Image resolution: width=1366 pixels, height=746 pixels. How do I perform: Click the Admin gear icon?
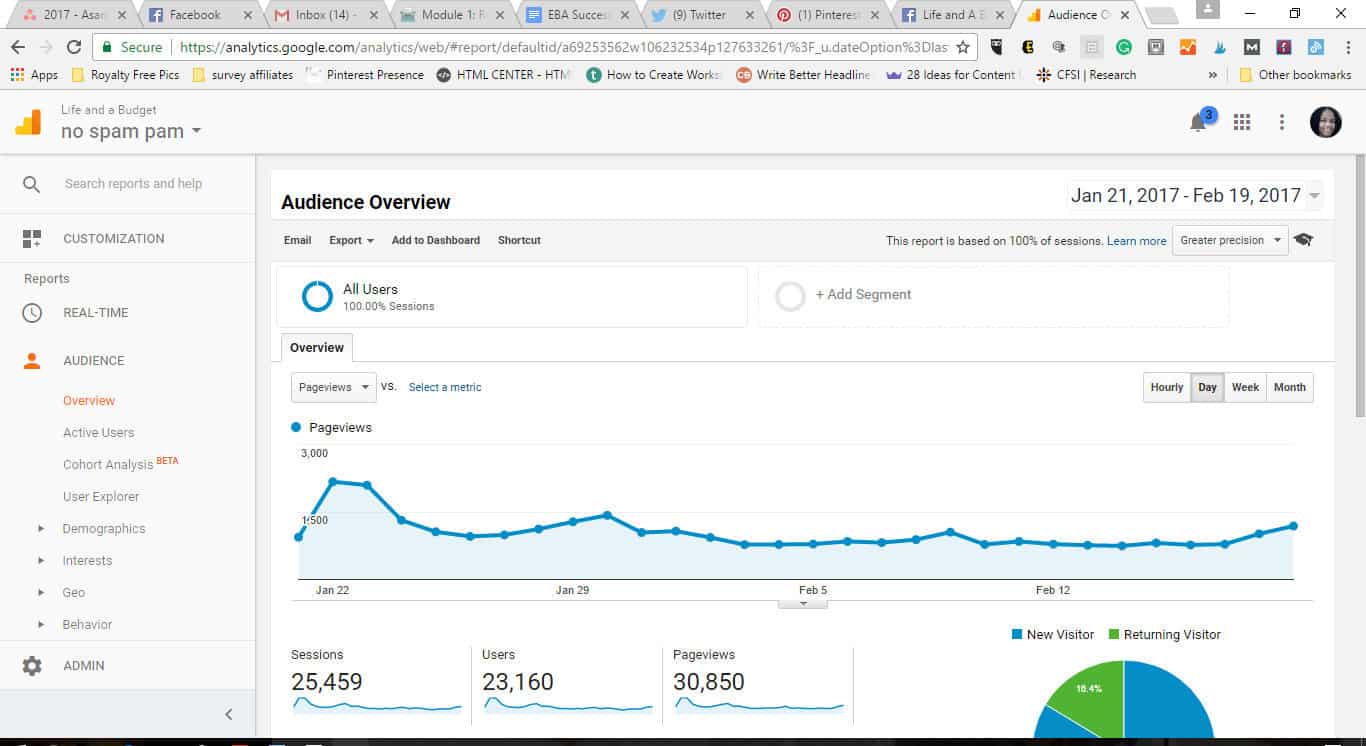32,666
